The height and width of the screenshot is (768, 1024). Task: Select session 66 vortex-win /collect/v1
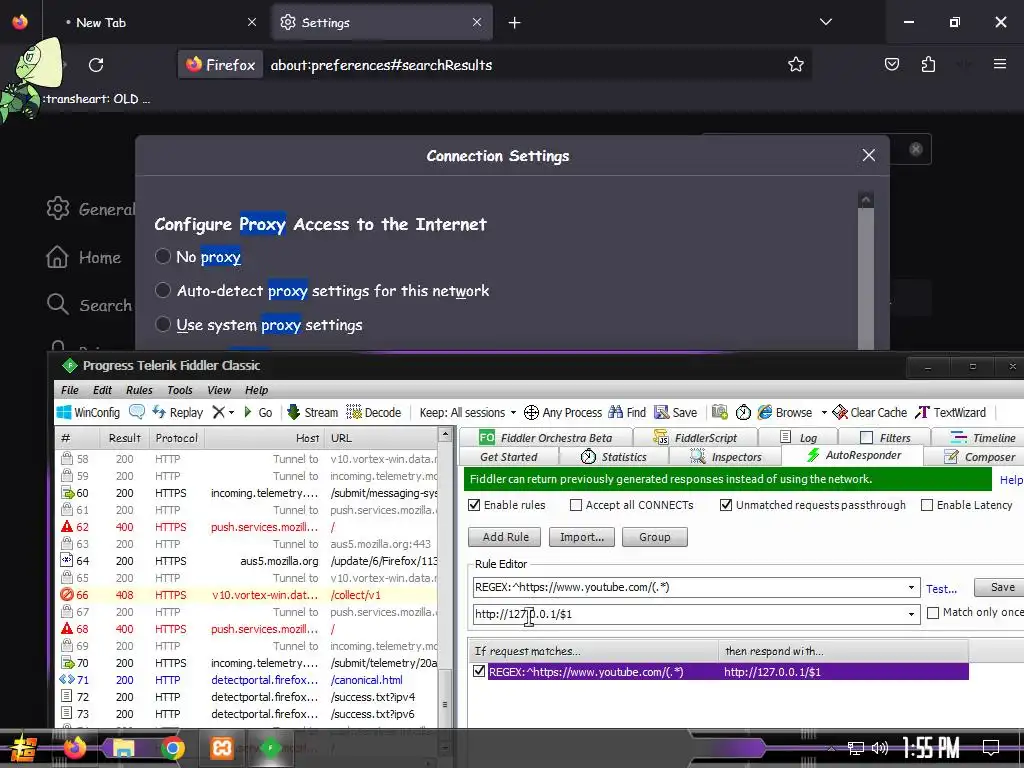point(247,595)
